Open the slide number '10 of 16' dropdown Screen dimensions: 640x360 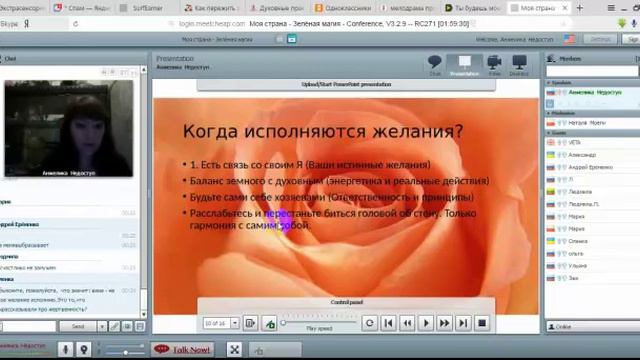click(235, 323)
